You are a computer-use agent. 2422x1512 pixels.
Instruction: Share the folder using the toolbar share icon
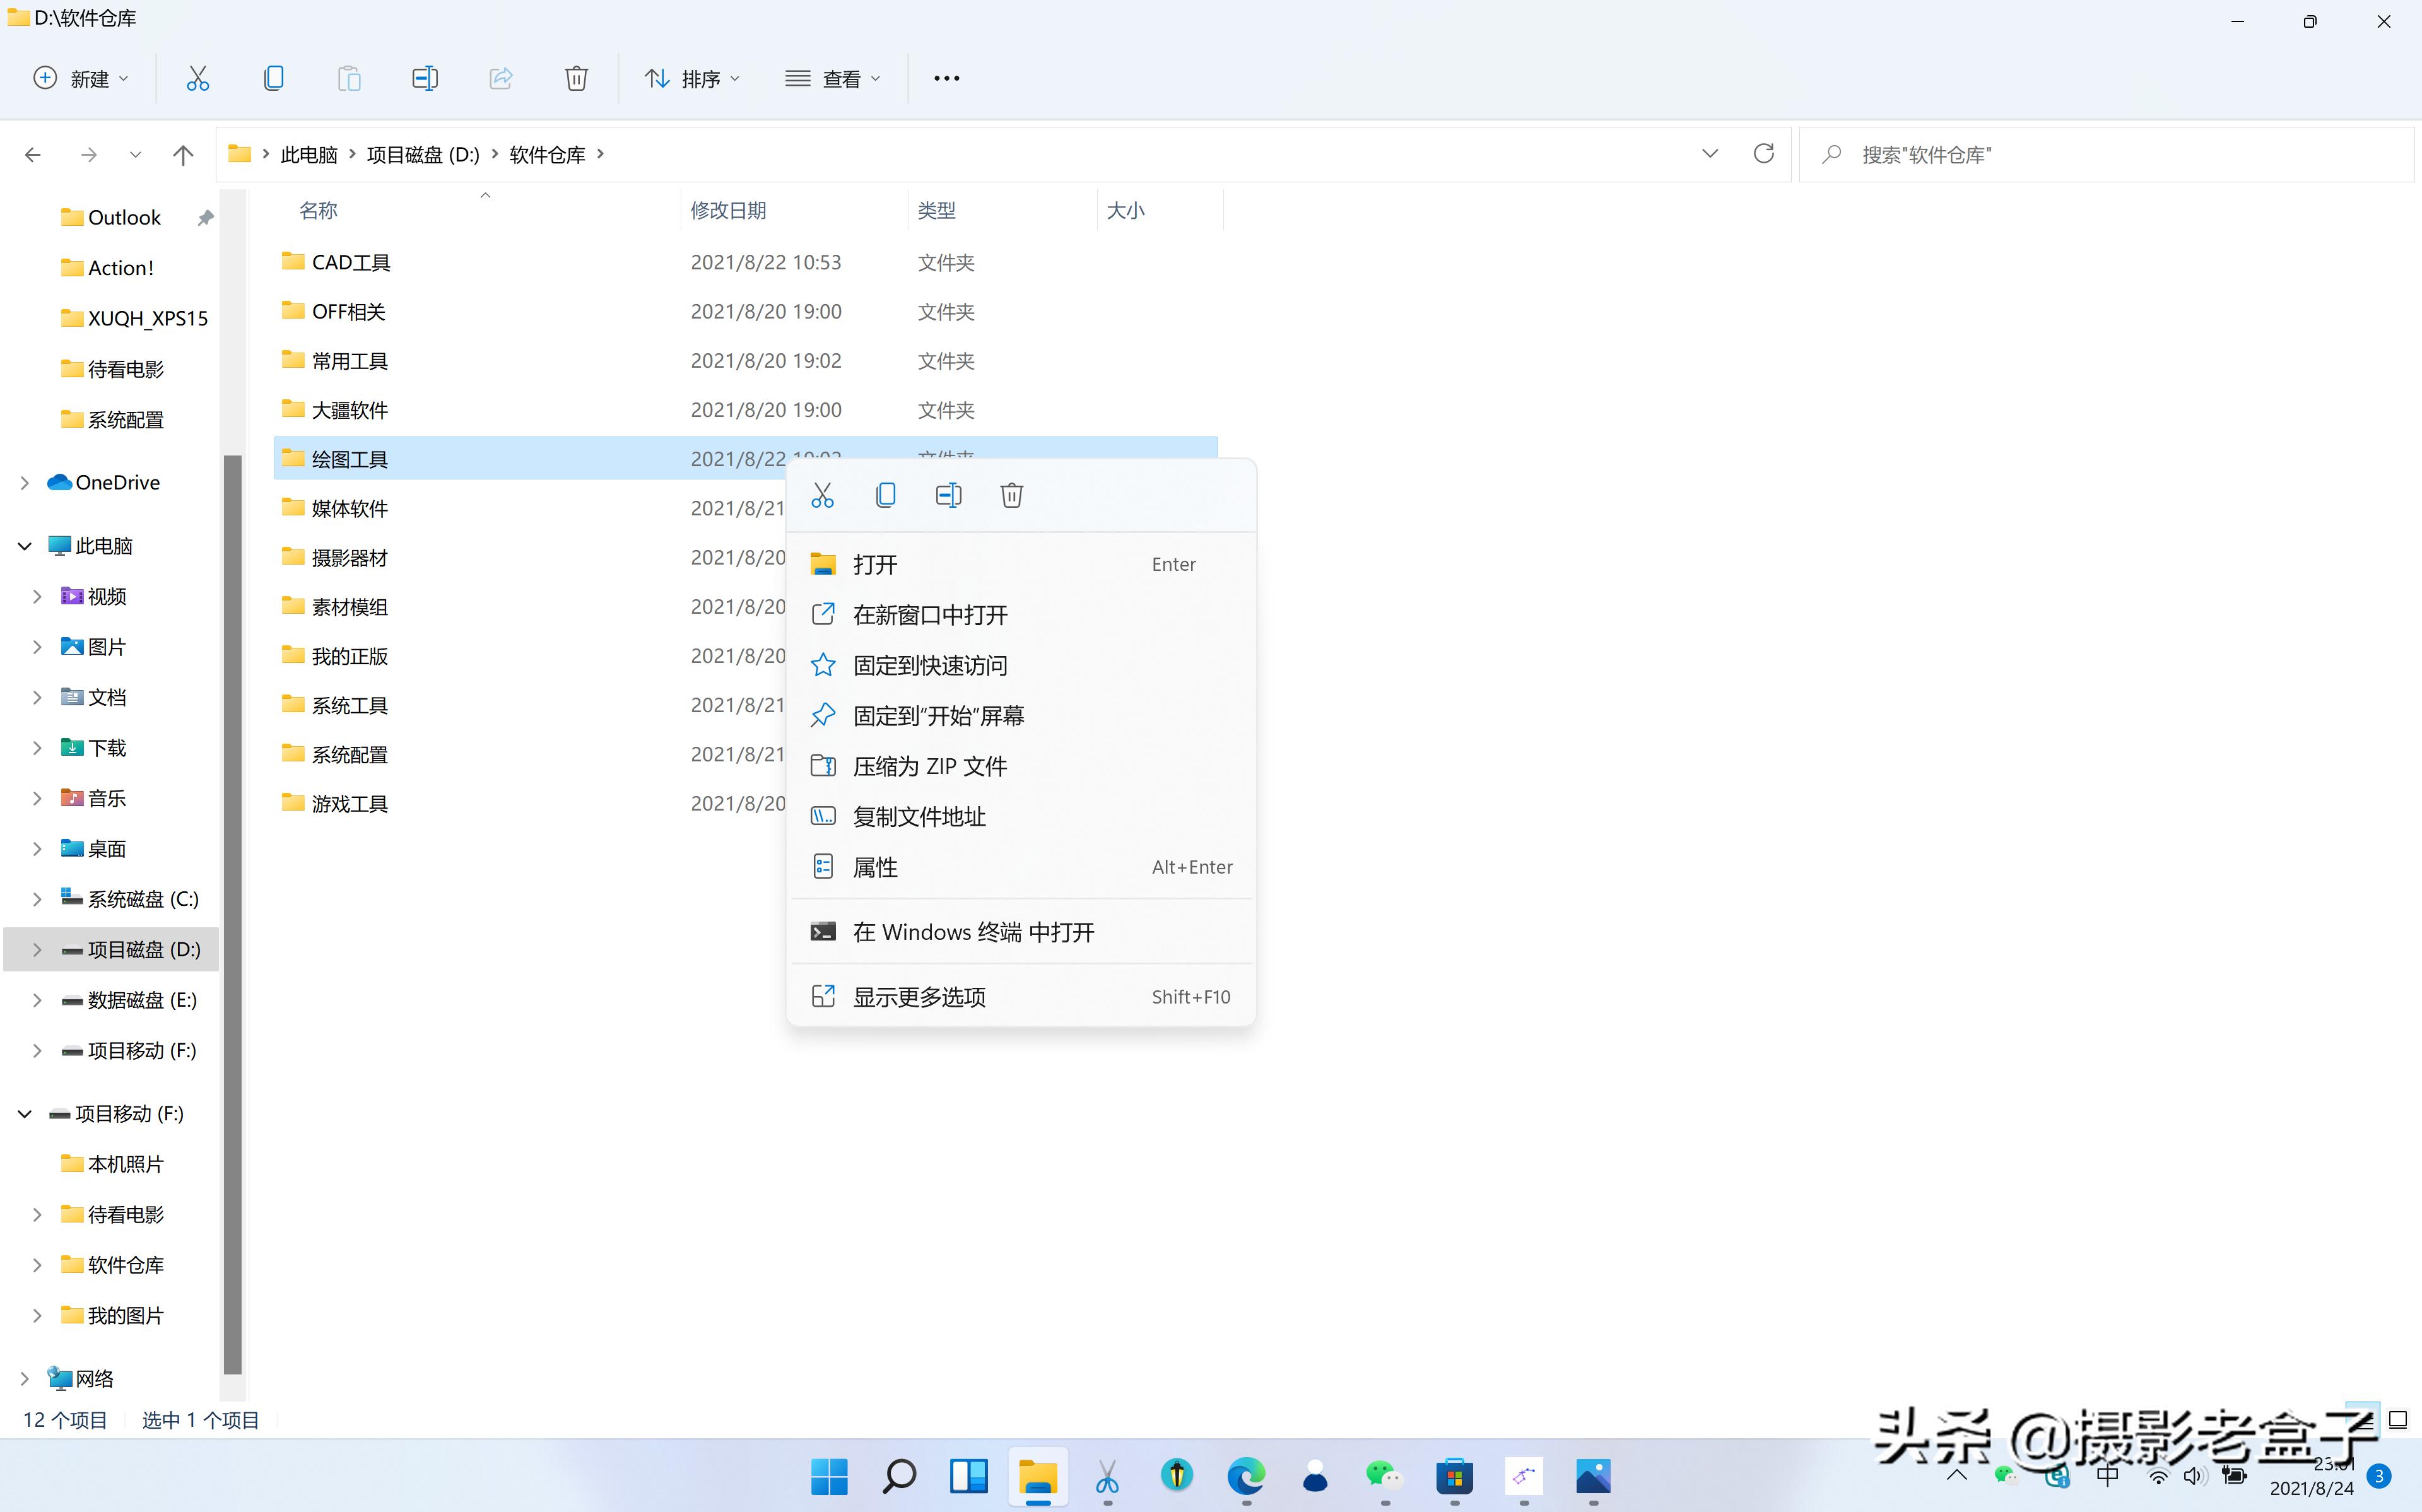[x=500, y=78]
